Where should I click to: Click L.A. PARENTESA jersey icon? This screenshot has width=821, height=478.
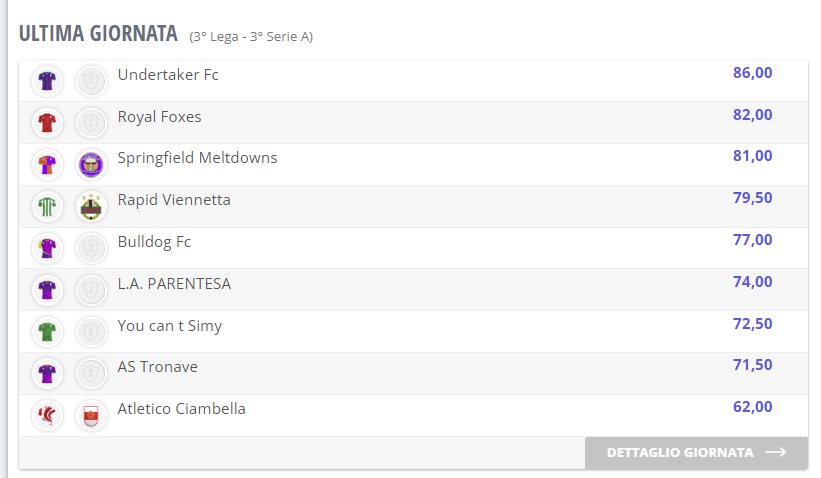click(47, 290)
